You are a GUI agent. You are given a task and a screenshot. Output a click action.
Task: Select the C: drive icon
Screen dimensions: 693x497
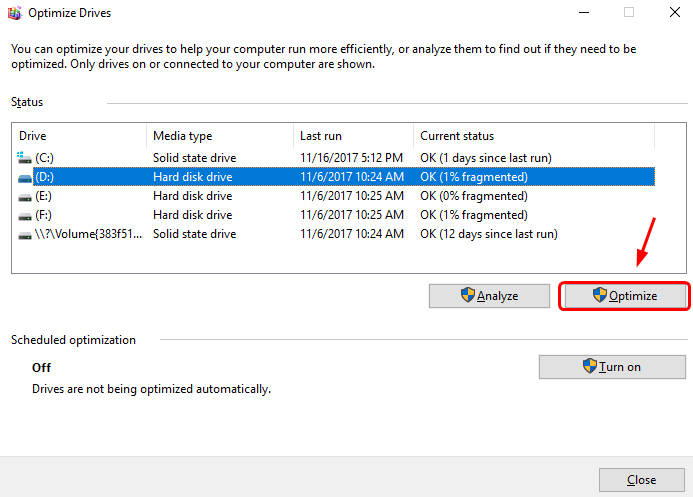(x=25, y=158)
